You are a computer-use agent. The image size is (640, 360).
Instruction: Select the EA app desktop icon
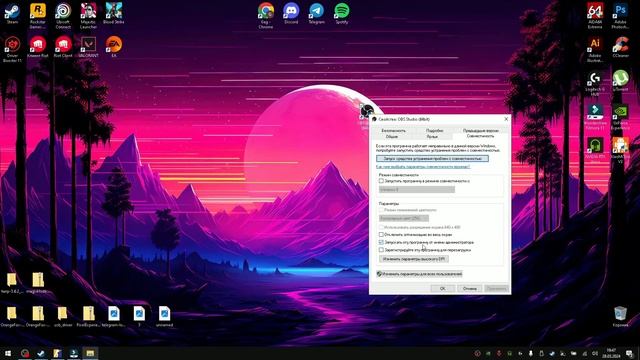[113, 47]
